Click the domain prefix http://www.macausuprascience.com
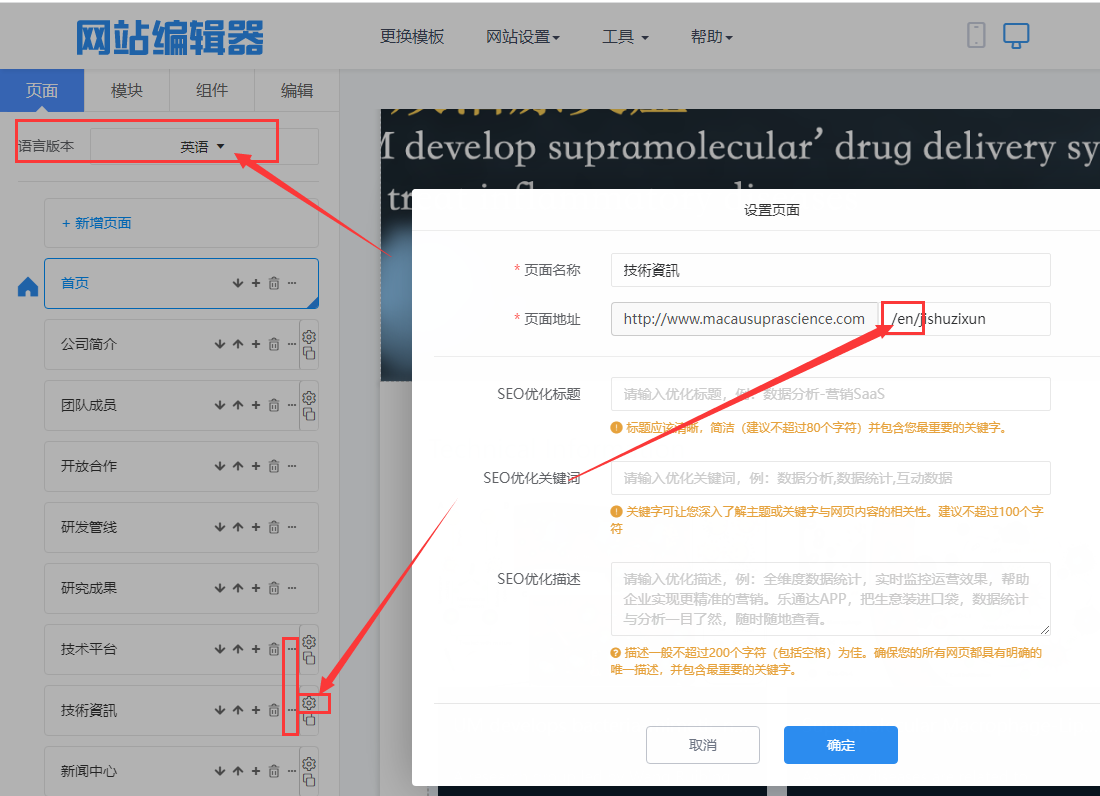This screenshot has height=796, width=1100. pos(744,319)
